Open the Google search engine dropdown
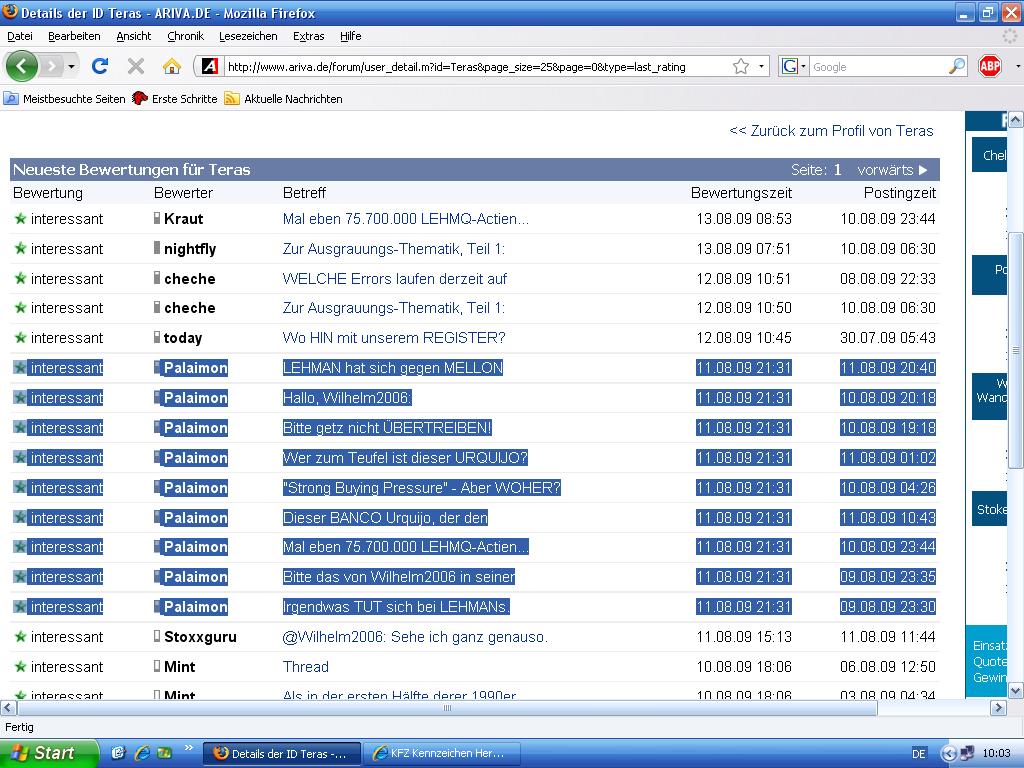Screen dimensions: 1024x768 tap(794, 66)
